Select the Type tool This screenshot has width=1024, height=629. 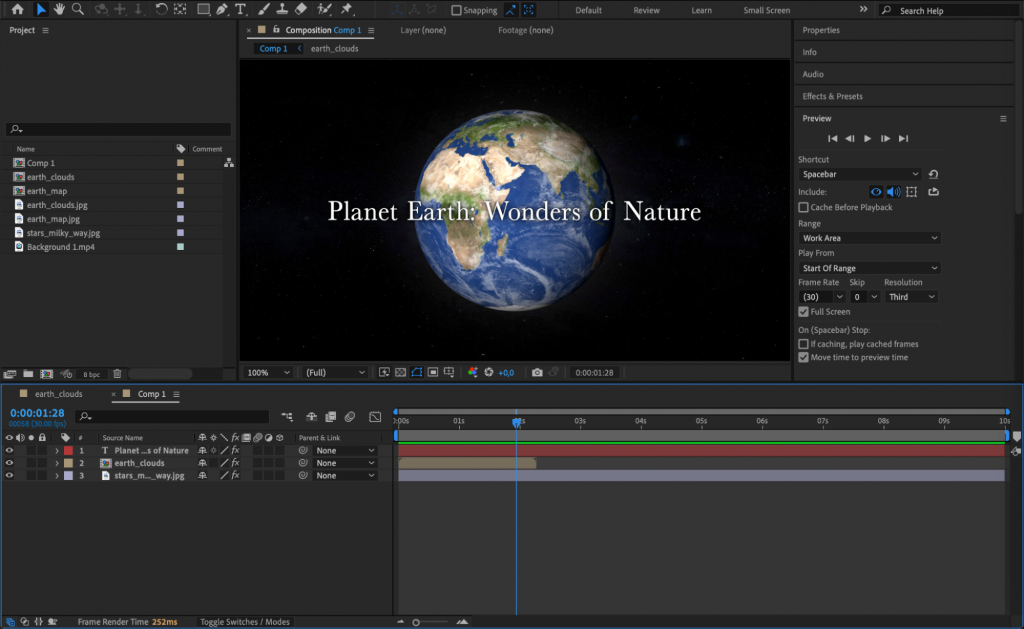point(241,9)
